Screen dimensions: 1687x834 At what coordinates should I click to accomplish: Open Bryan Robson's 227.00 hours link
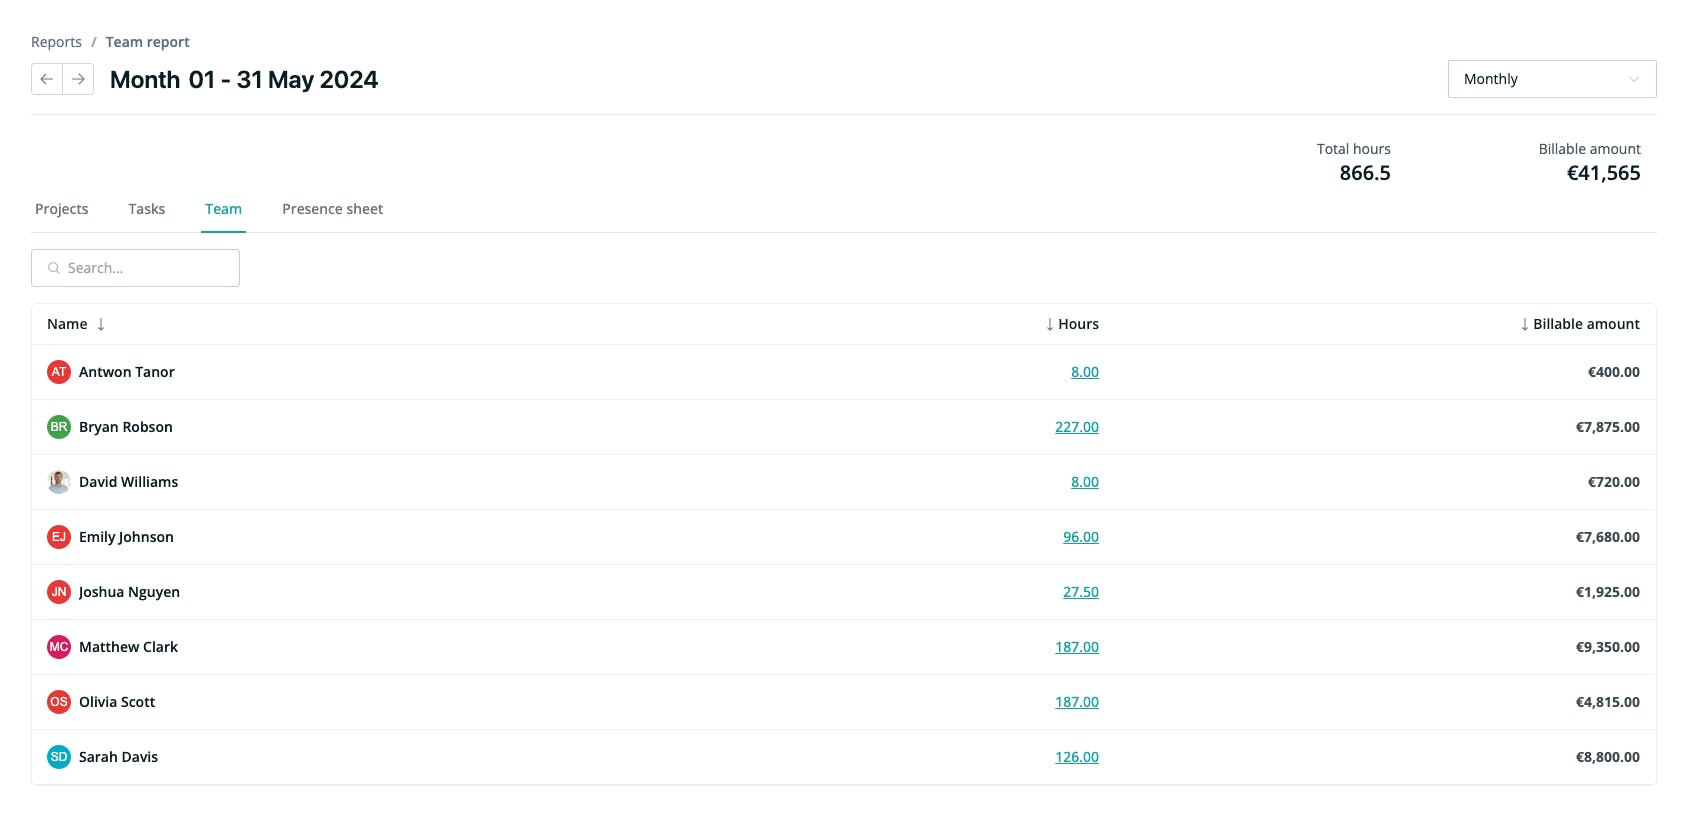(x=1077, y=427)
